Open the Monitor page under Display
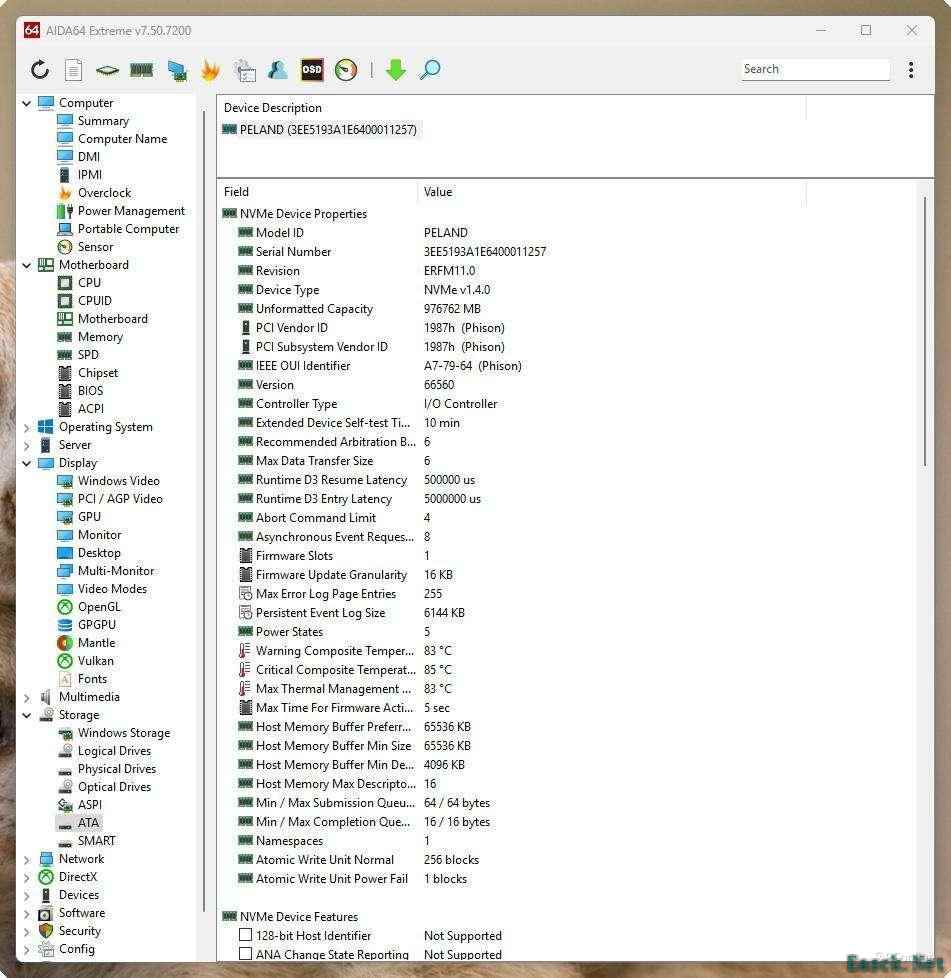The height and width of the screenshot is (978, 951). [x=100, y=535]
